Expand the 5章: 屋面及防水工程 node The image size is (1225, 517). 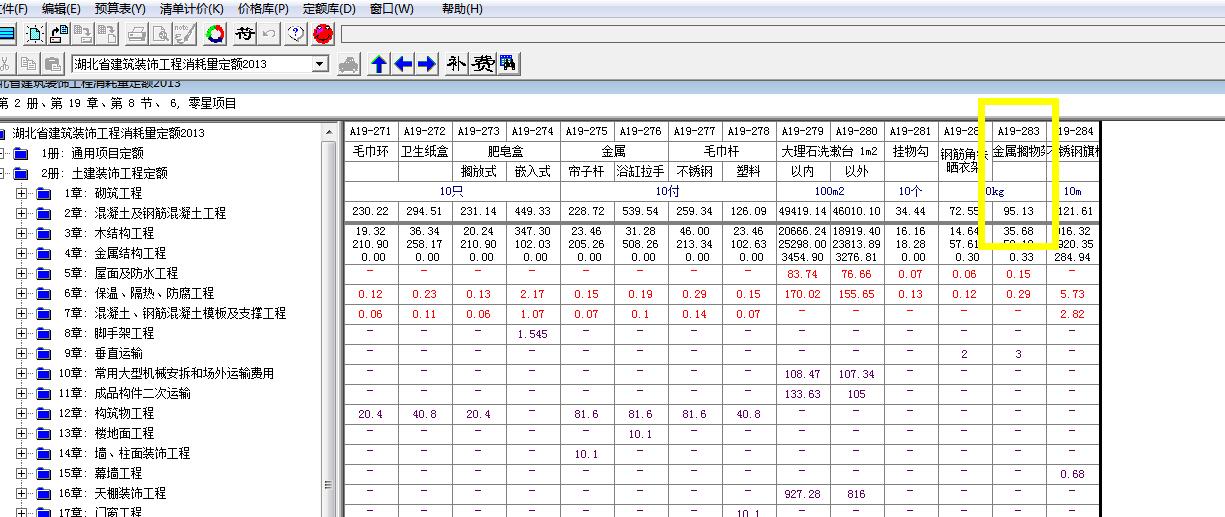[x=21, y=273]
